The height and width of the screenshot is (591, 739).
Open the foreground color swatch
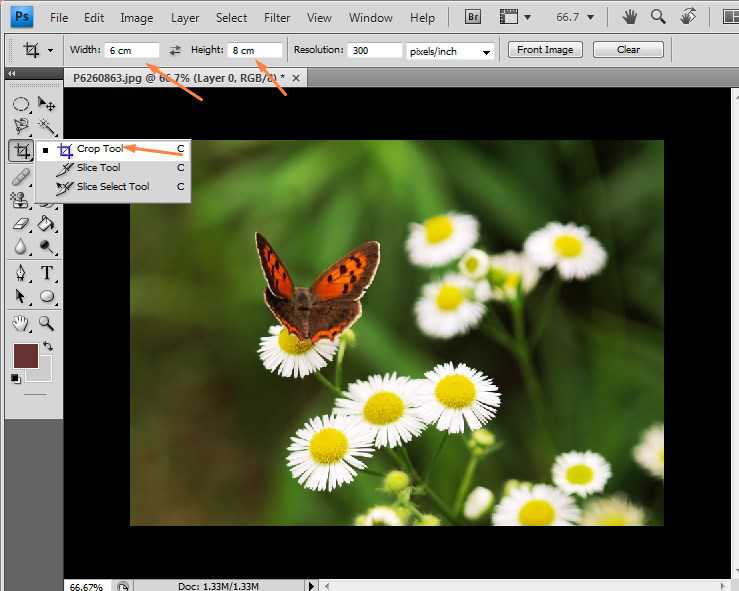click(x=25, y=356)
